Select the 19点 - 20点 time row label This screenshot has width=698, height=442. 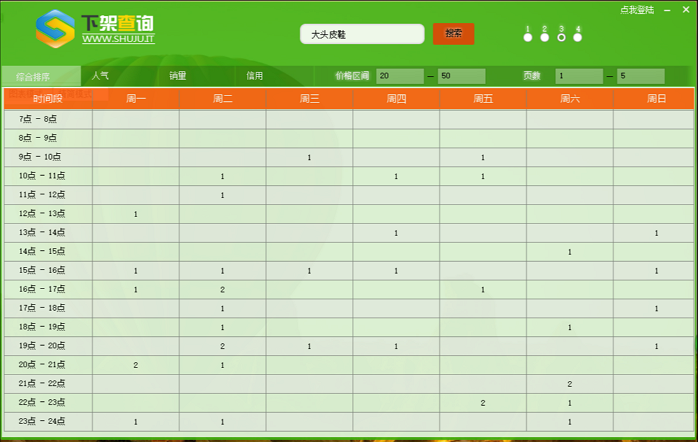42,346
